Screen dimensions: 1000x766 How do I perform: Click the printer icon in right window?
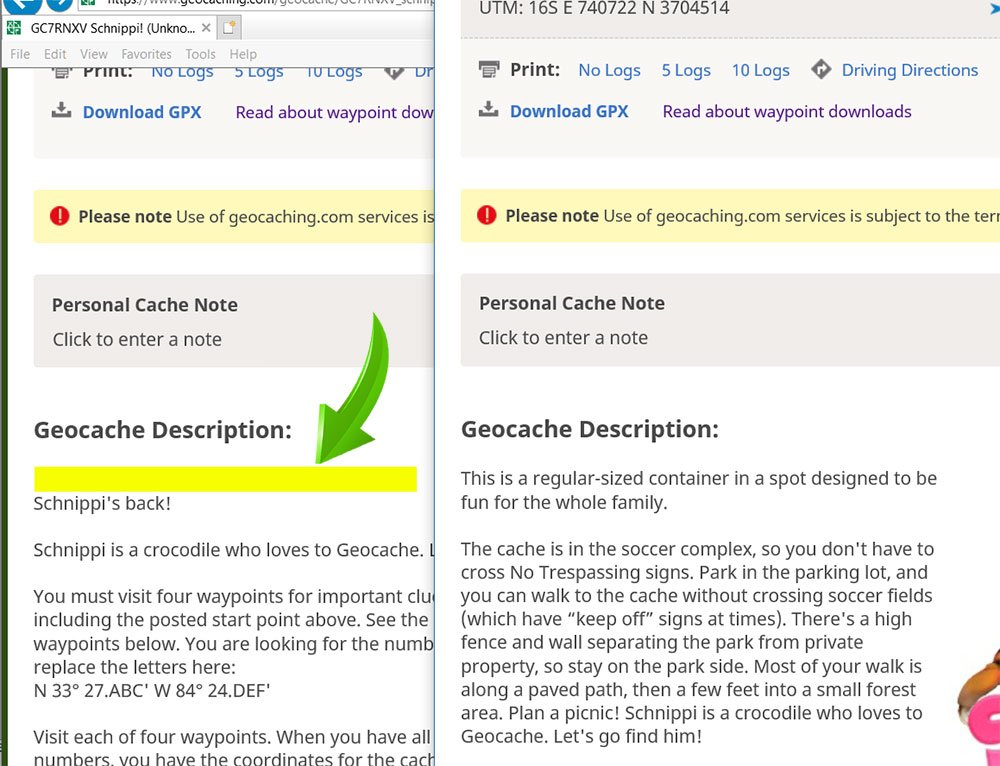(x=489, y=69)
